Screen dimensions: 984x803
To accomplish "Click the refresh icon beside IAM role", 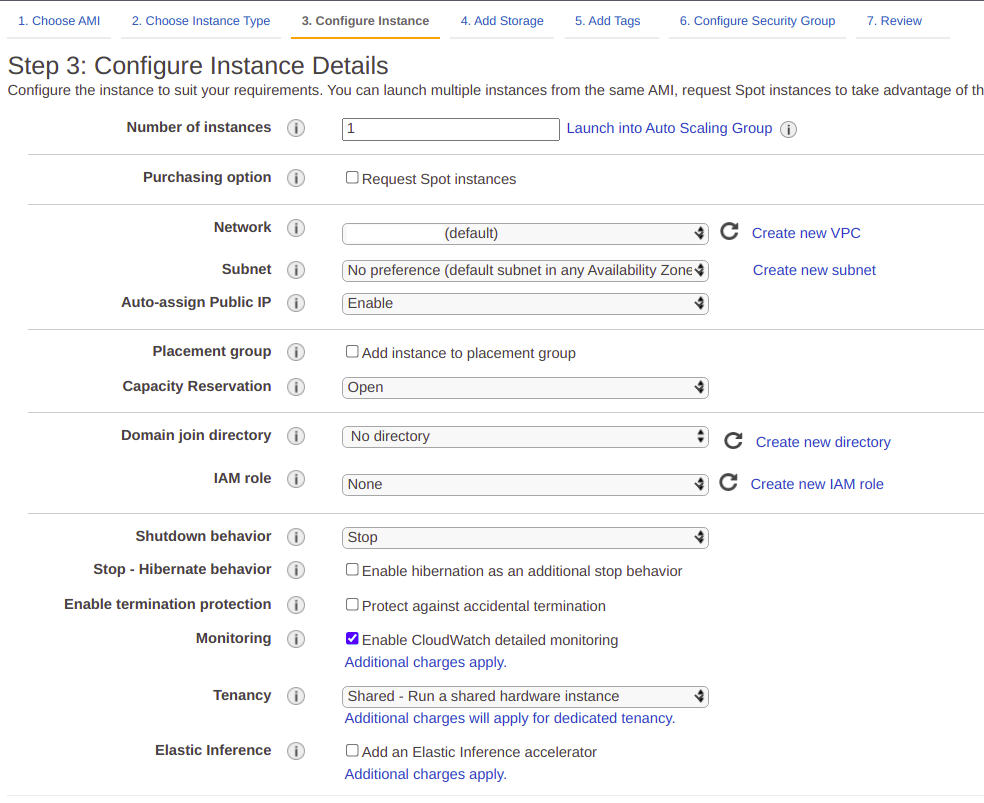I will tap(730, 483).
